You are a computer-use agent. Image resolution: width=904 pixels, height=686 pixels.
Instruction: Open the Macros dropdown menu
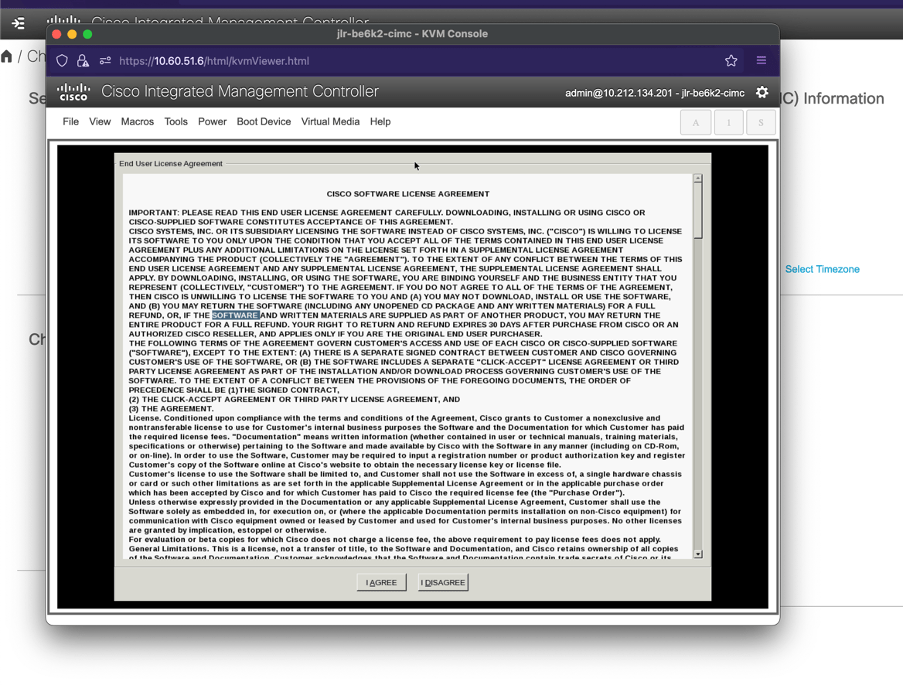tap(137, 122)
